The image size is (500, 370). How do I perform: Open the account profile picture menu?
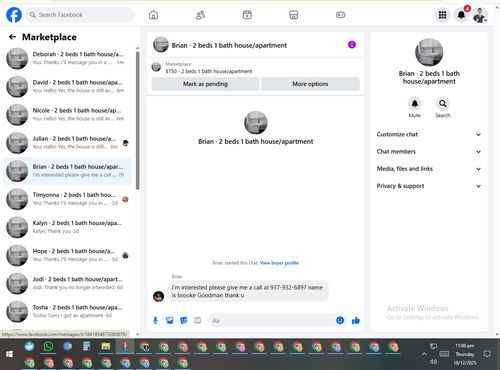click(480, 15)
